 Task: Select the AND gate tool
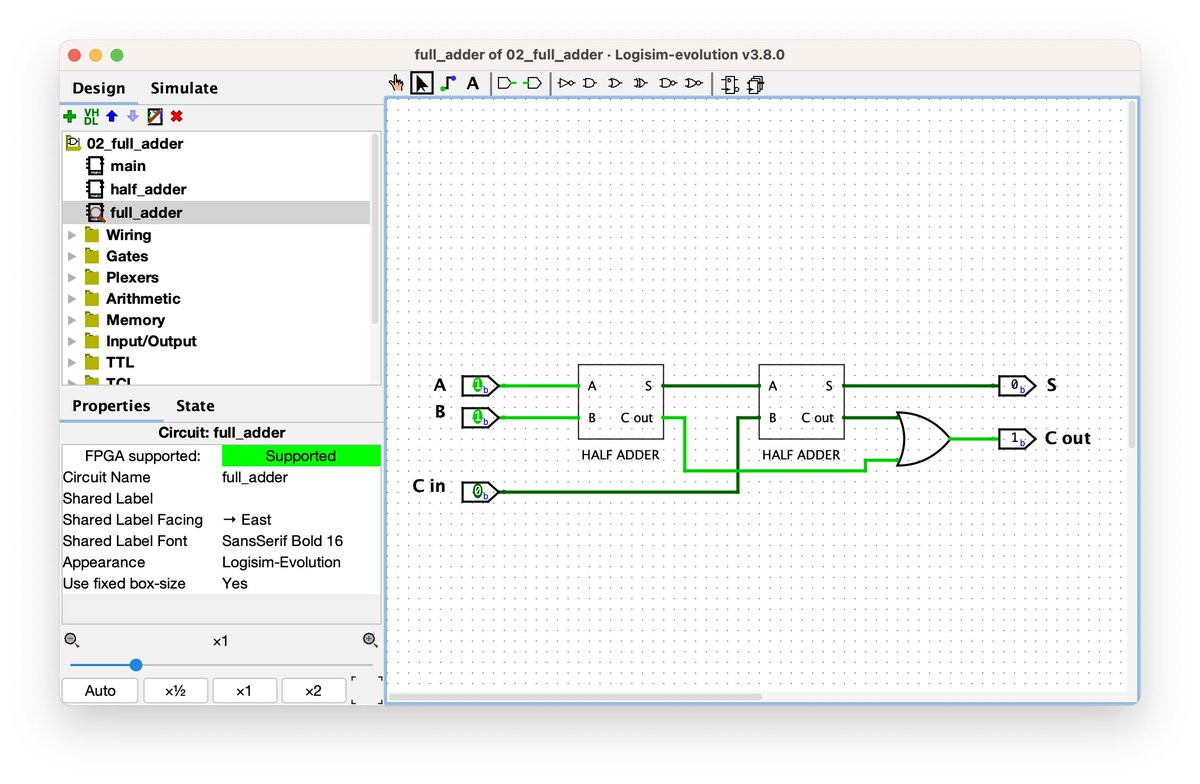click(x=591, y=83)
